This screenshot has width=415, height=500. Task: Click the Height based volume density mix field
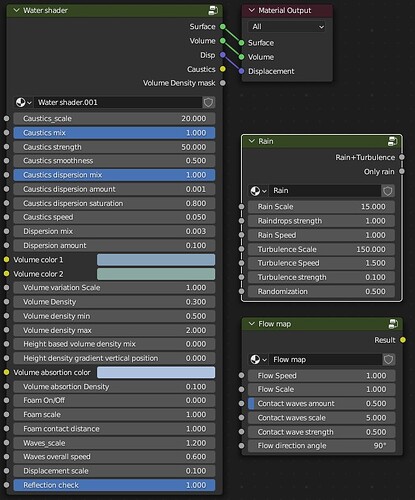(x=114, y=344)
